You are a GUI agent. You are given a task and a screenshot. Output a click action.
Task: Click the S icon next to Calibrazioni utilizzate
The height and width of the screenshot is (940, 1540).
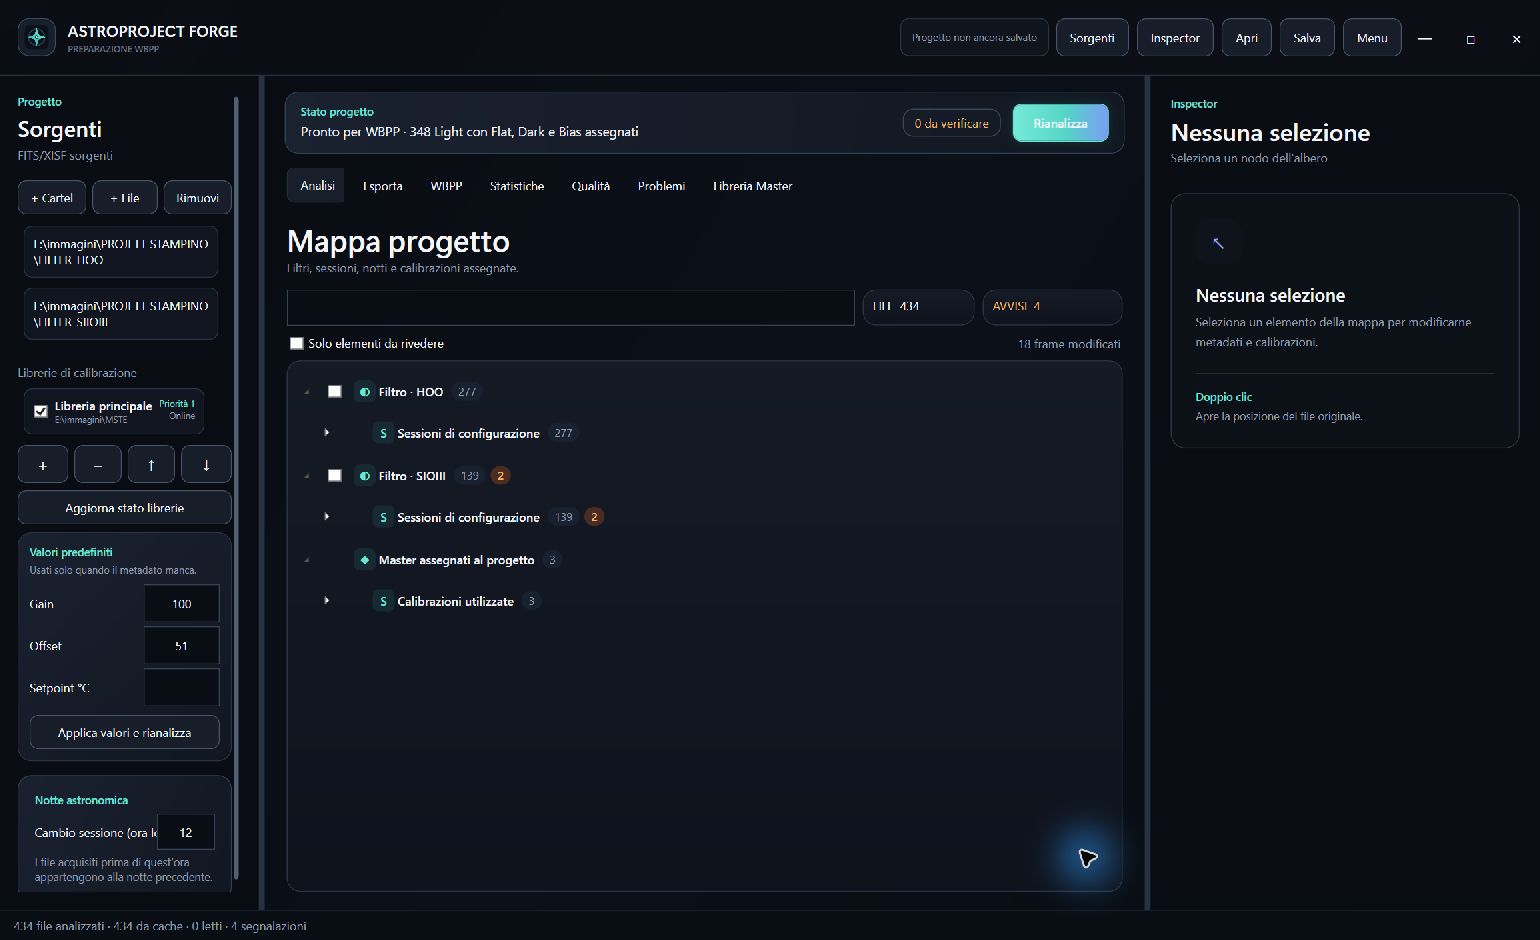(x=383, y=601)
